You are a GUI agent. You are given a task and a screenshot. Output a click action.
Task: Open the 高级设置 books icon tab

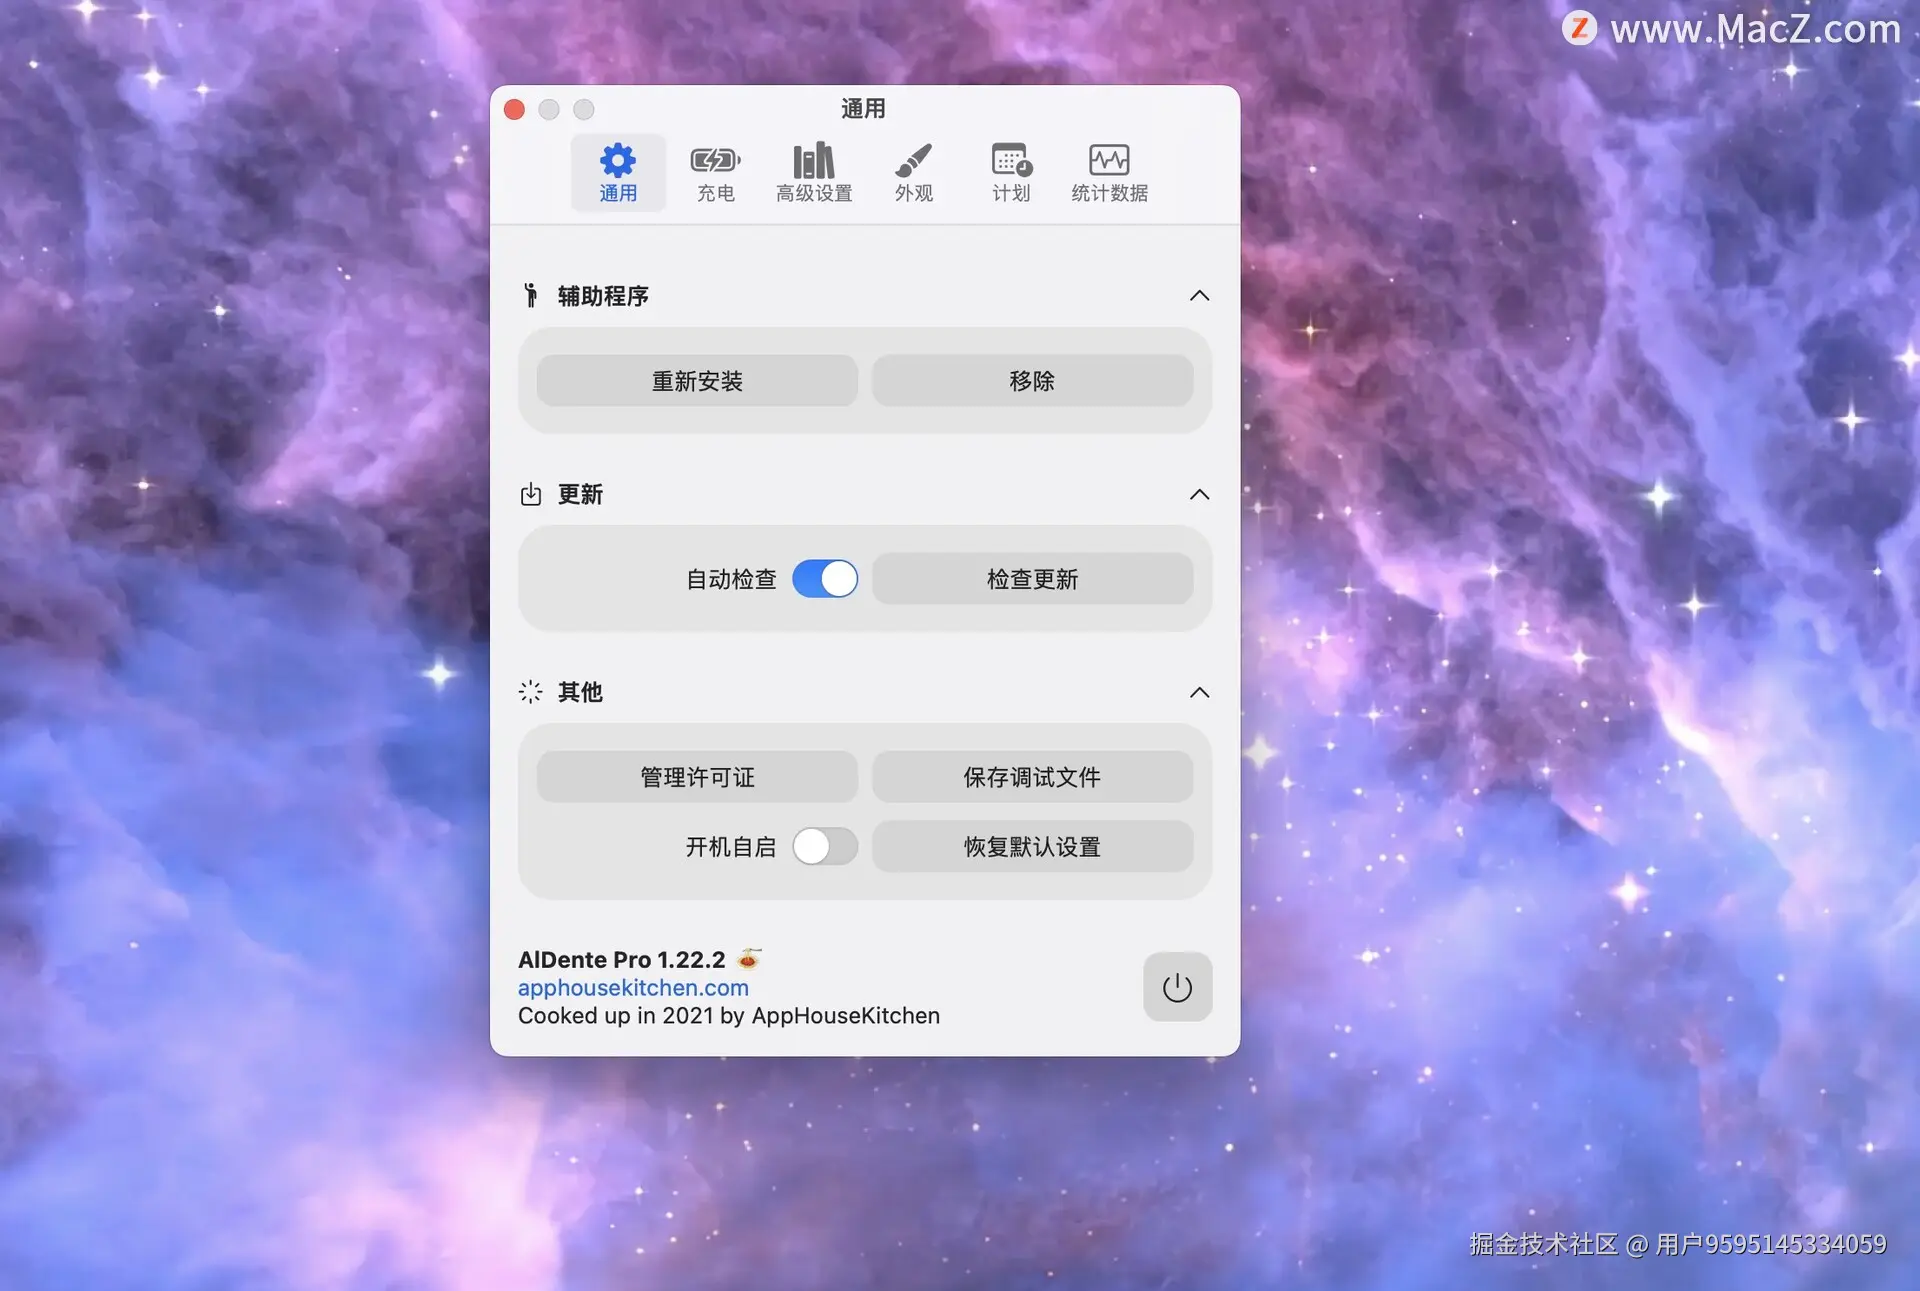click(x=814, y=172)
